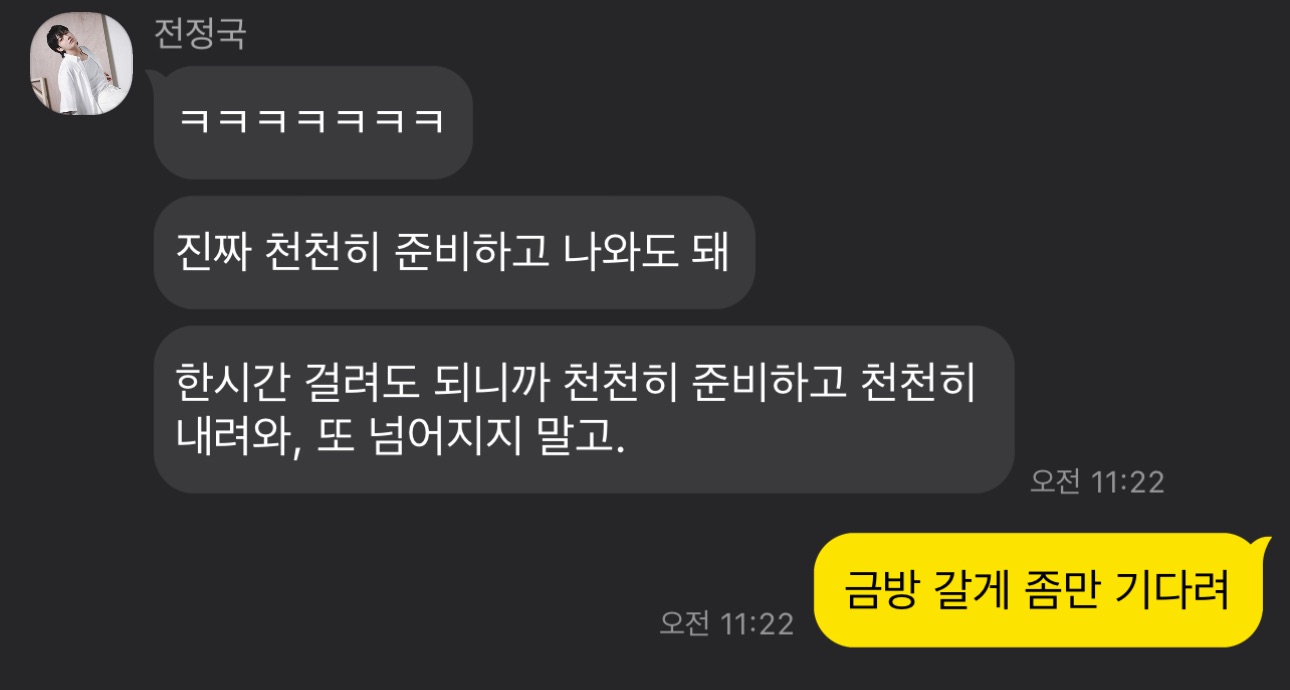This screenshot has width=1290, height=690.
Task: Click the tail of the first gray bubble
Action: [x=153, y=77]
